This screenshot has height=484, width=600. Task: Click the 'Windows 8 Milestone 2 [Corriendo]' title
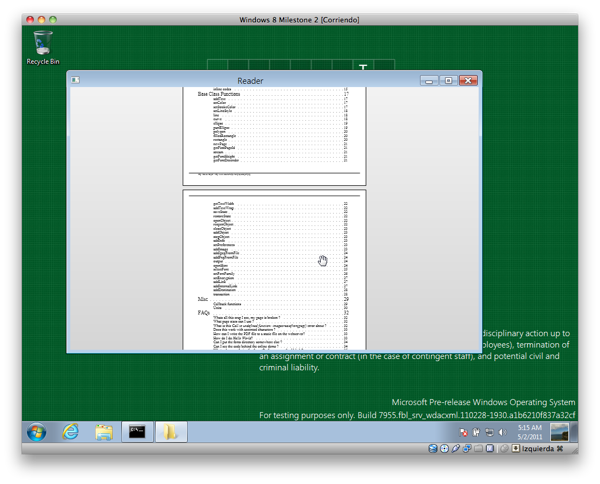click(x=299, y=20)
